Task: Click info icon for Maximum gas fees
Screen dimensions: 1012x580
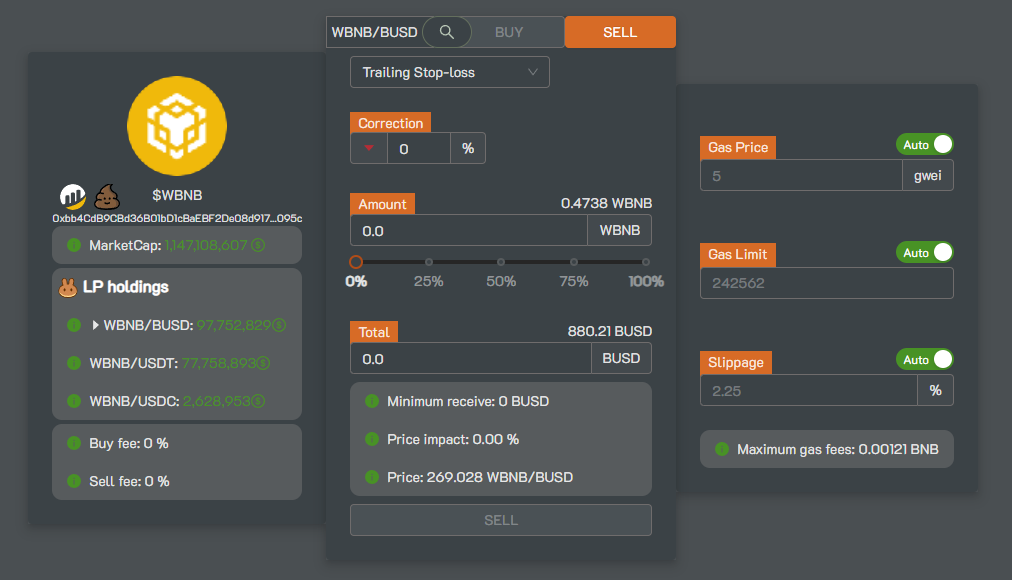Action: (721, 449)
